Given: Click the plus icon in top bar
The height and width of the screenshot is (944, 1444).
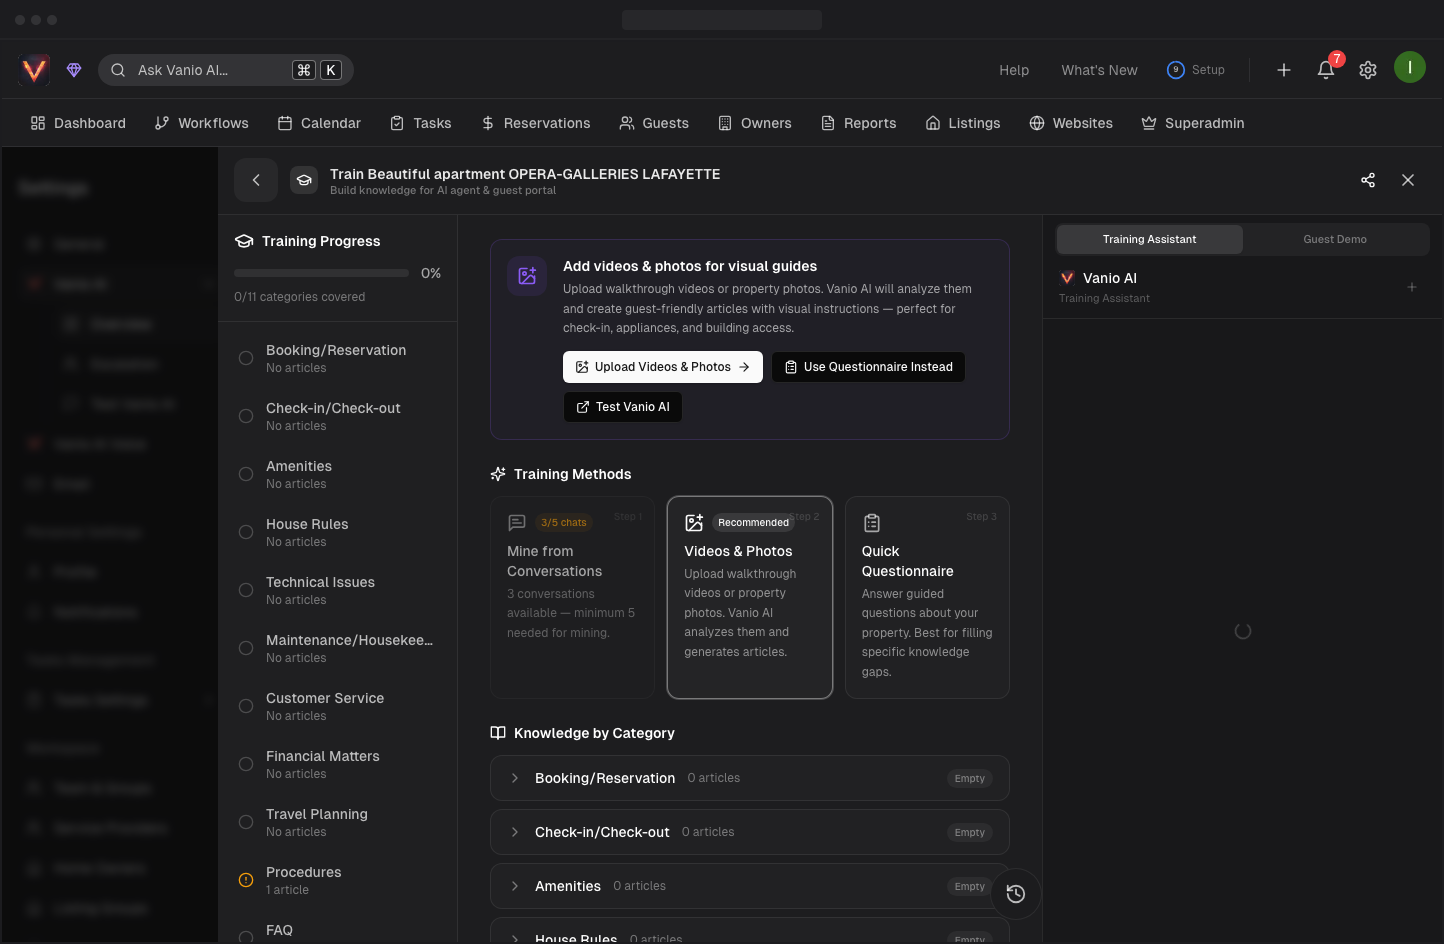Looking at the screenshot, I should click(1284, 70).
